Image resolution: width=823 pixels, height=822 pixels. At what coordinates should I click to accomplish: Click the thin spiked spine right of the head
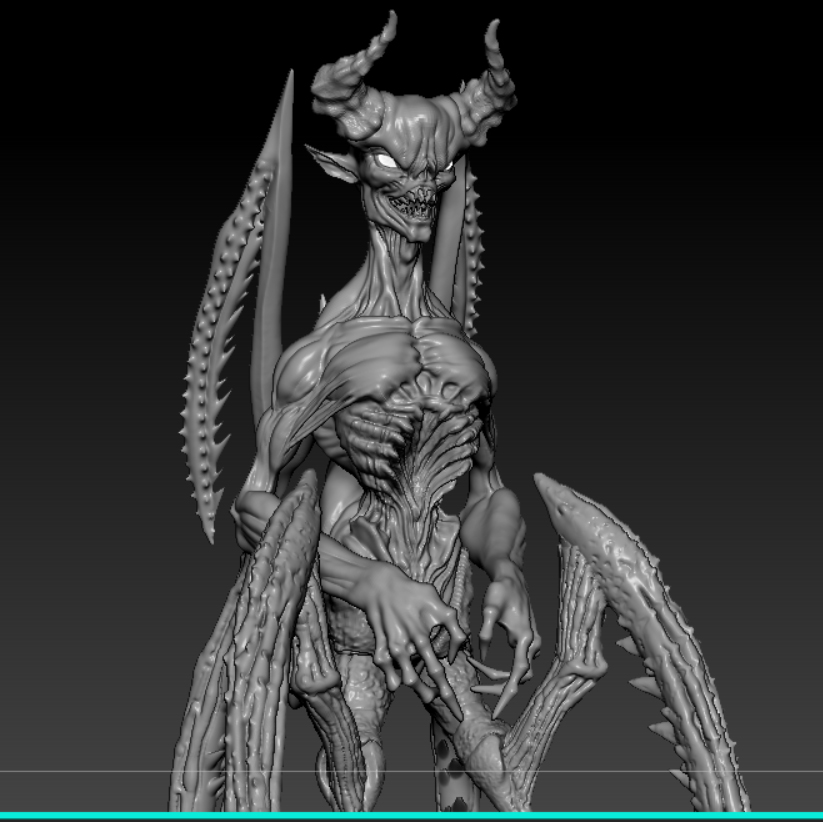(472, 252)
